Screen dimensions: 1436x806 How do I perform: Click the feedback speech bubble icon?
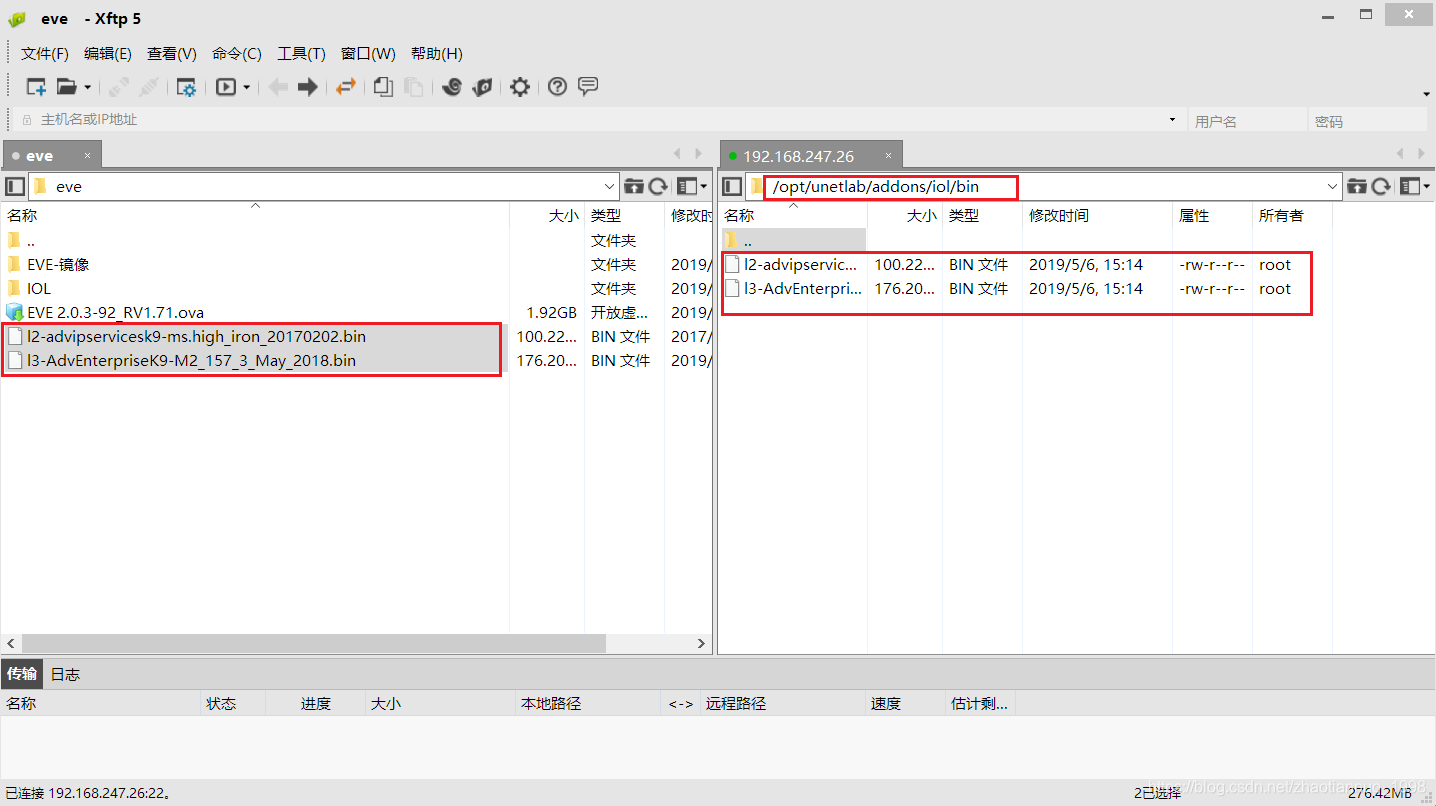pyautogui.click(x=588, y=87)
